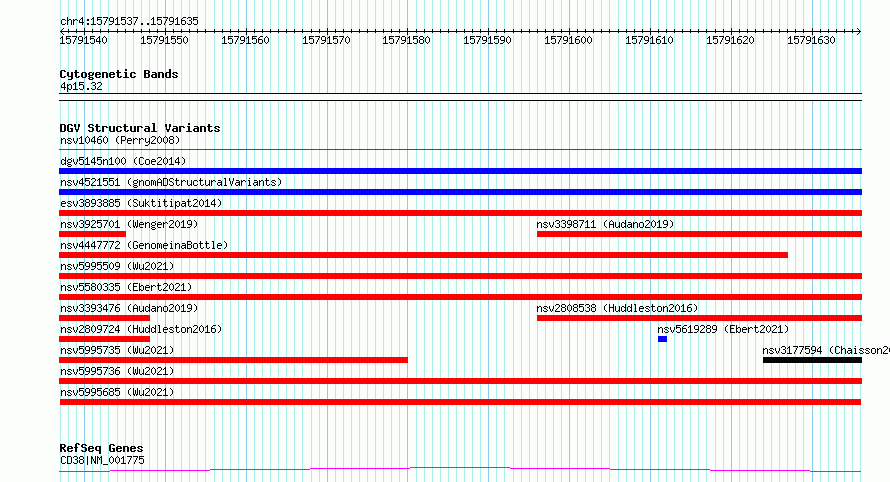Click nsv5995736 (Wu2021) label
This screenshot has width=890, height=482.
point(117,371)
